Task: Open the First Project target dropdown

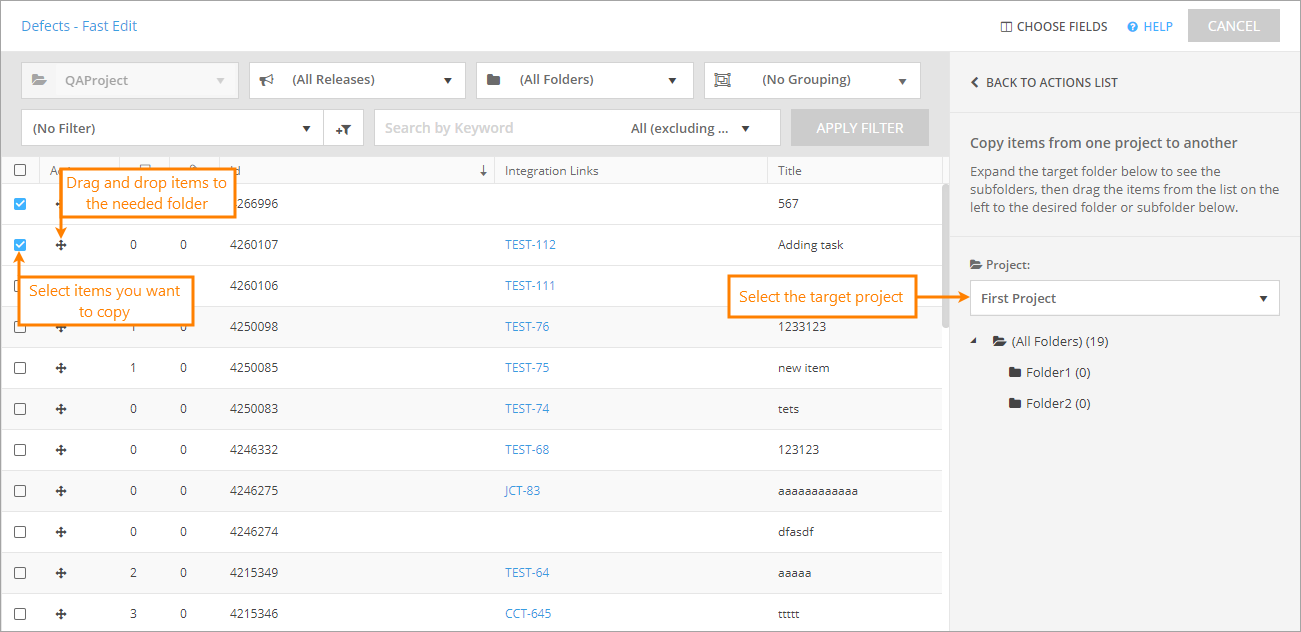Action: pos(1124,298)
